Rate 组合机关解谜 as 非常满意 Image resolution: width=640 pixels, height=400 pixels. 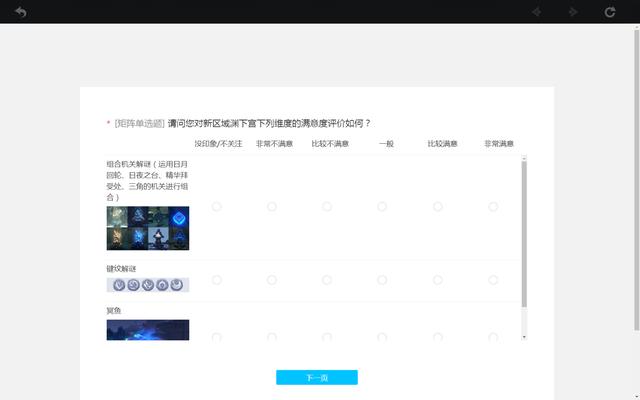(493, 207)
